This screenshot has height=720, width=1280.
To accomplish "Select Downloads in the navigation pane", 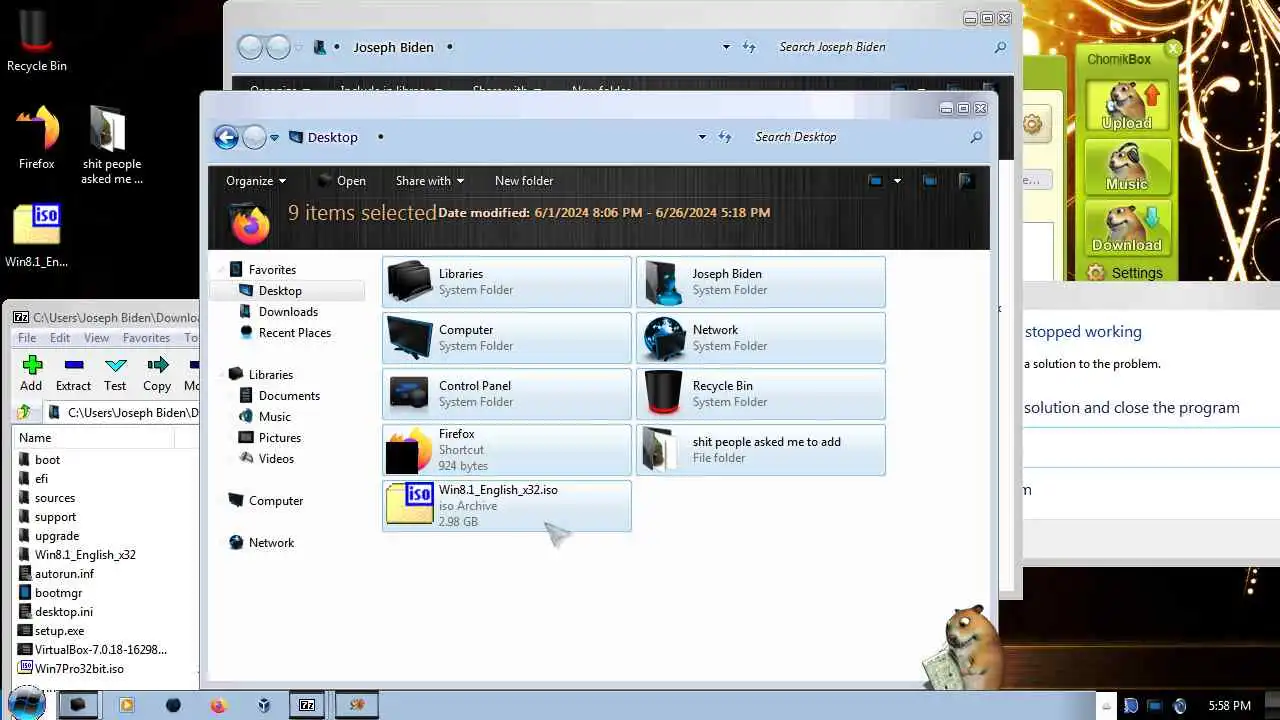I will (288, 312).
